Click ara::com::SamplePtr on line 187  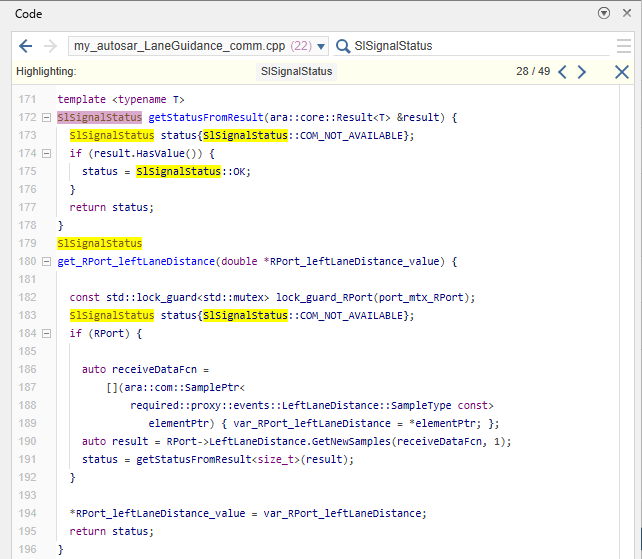[x=181, y=387]
